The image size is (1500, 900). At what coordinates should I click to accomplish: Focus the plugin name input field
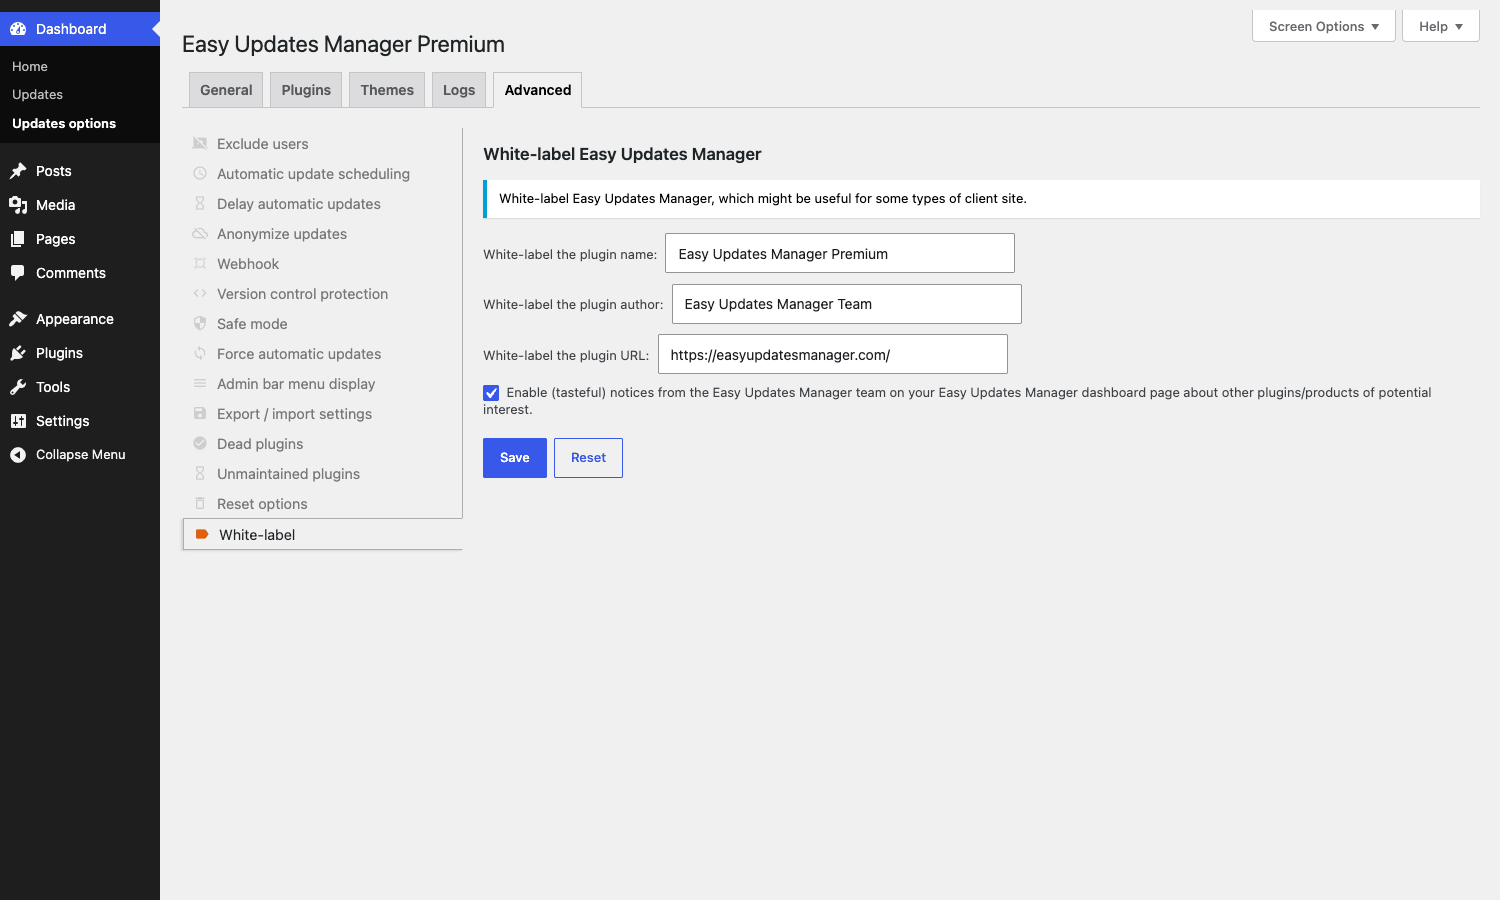(840, 253)
